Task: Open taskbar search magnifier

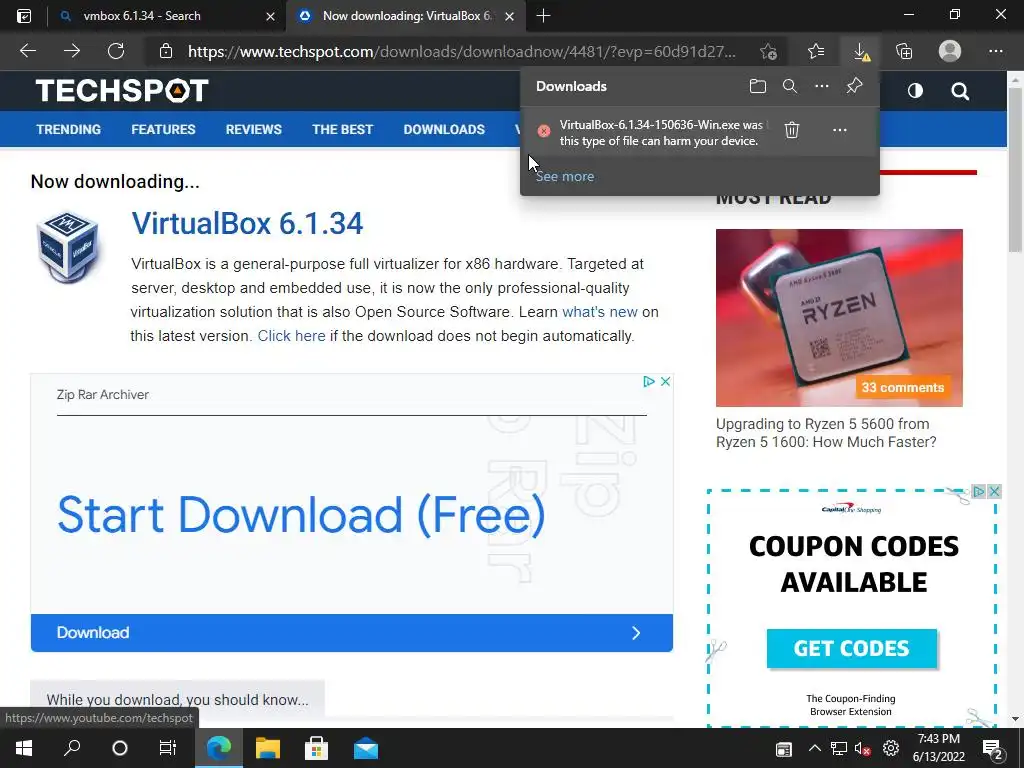Action: coord(72,748)
